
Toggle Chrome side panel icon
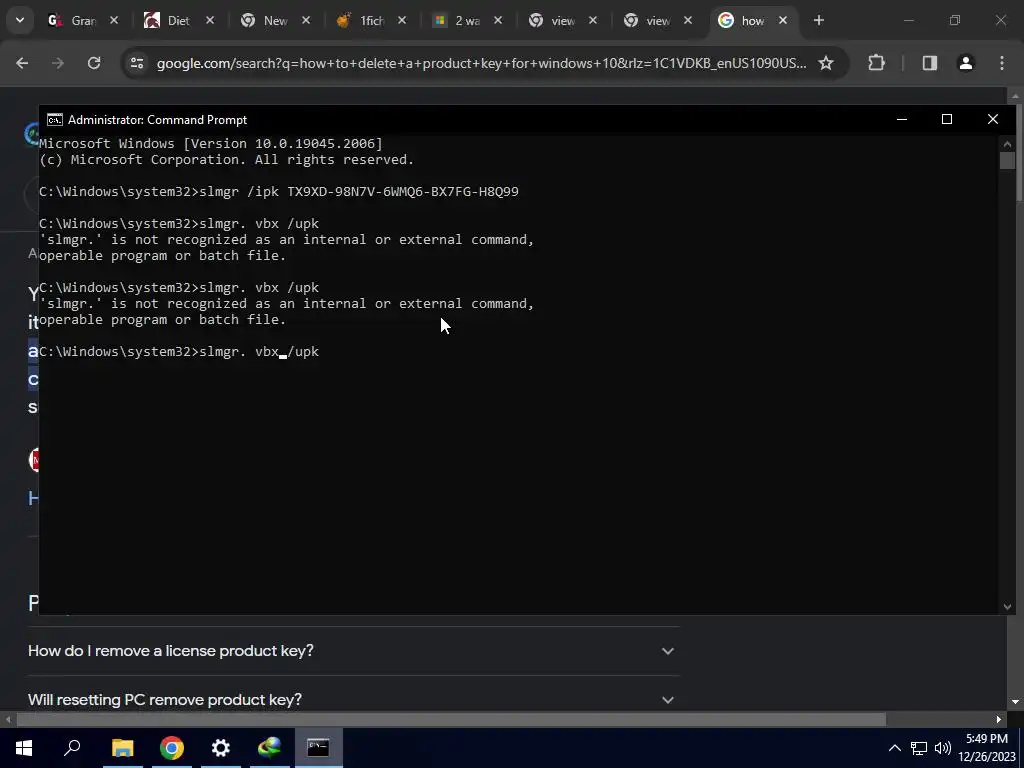pyautogui.click(x=929, y=63)
